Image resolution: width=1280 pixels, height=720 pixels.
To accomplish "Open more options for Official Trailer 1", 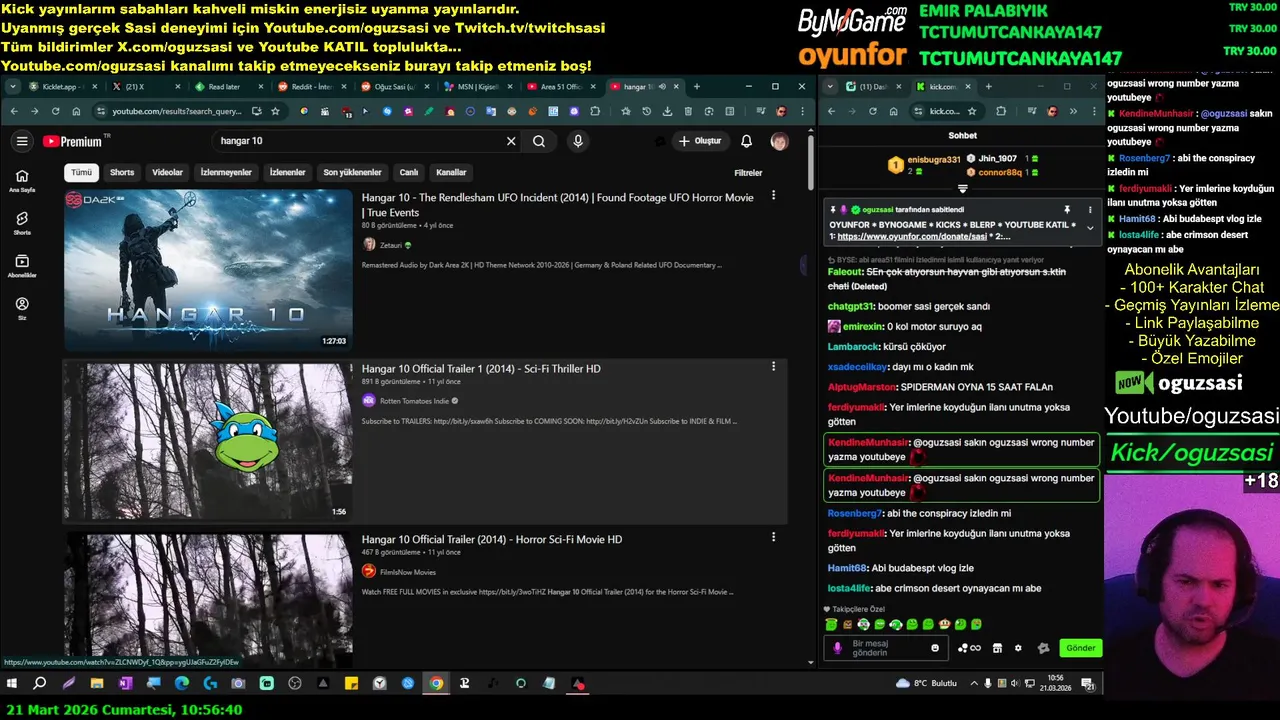I will click(x=773, y=367).
